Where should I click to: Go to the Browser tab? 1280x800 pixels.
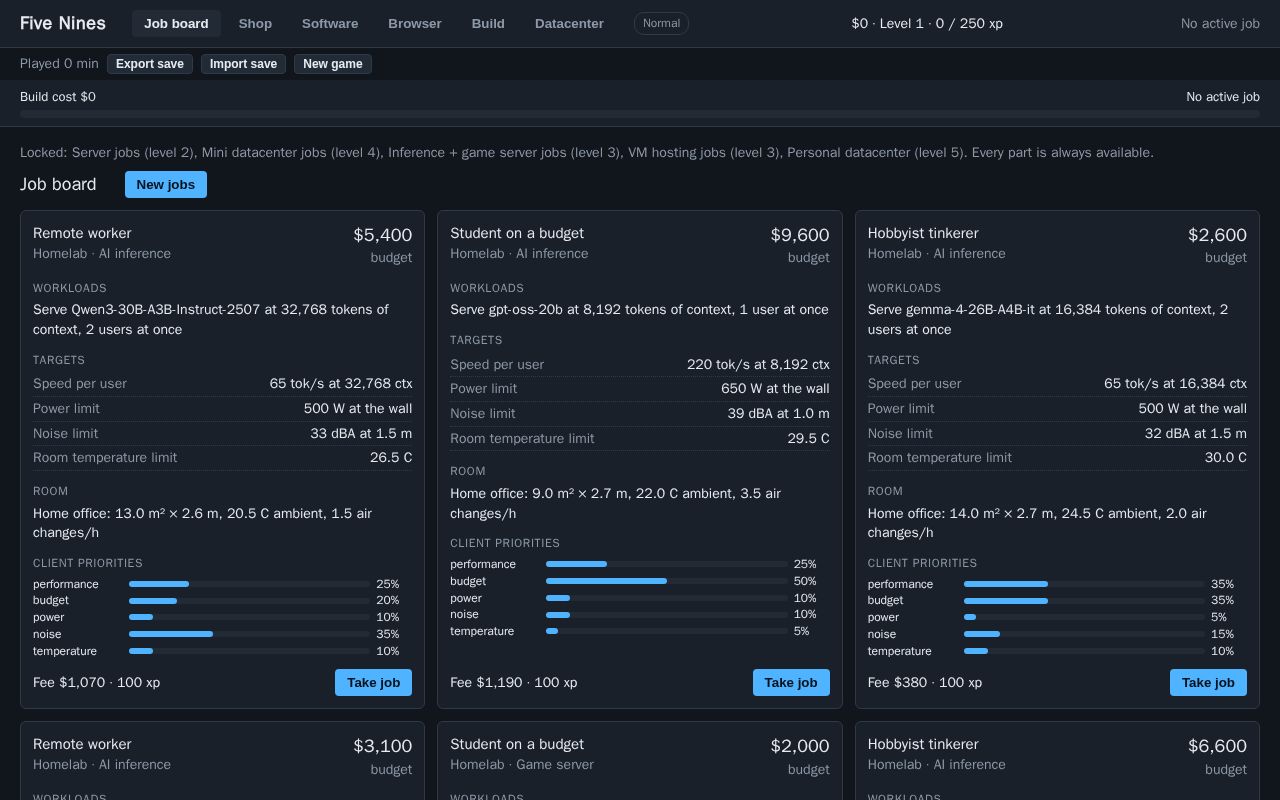[x=415, y=23]
